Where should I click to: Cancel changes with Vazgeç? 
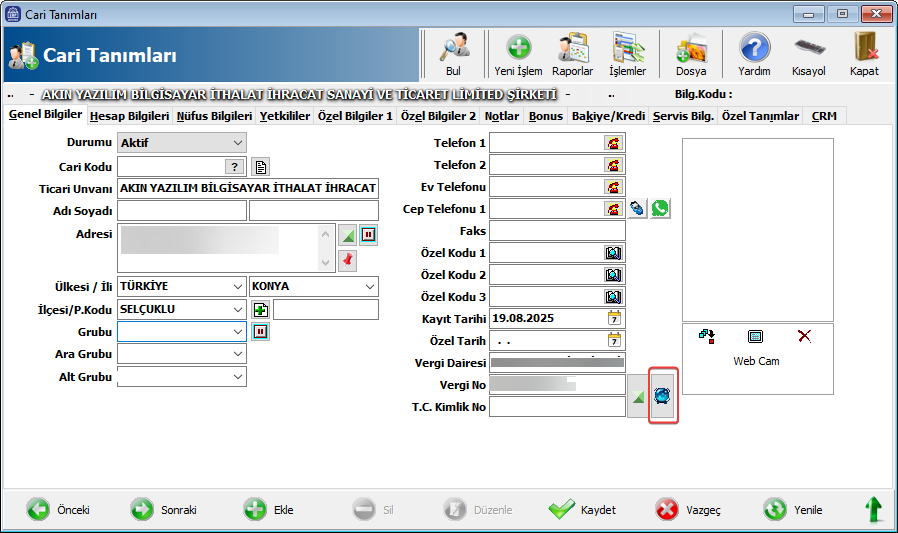pyautogui.click(x=688, y=510)
